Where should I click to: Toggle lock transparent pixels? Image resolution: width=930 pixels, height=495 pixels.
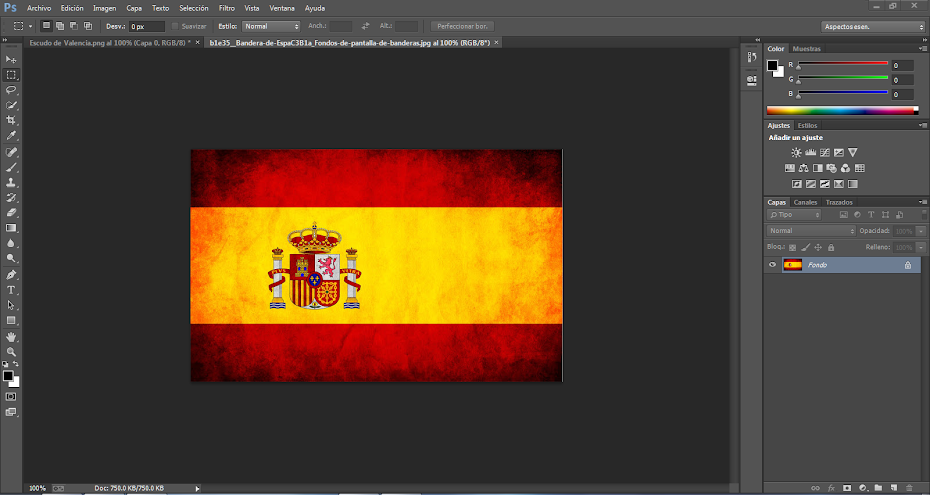click(x=792, y=247)
